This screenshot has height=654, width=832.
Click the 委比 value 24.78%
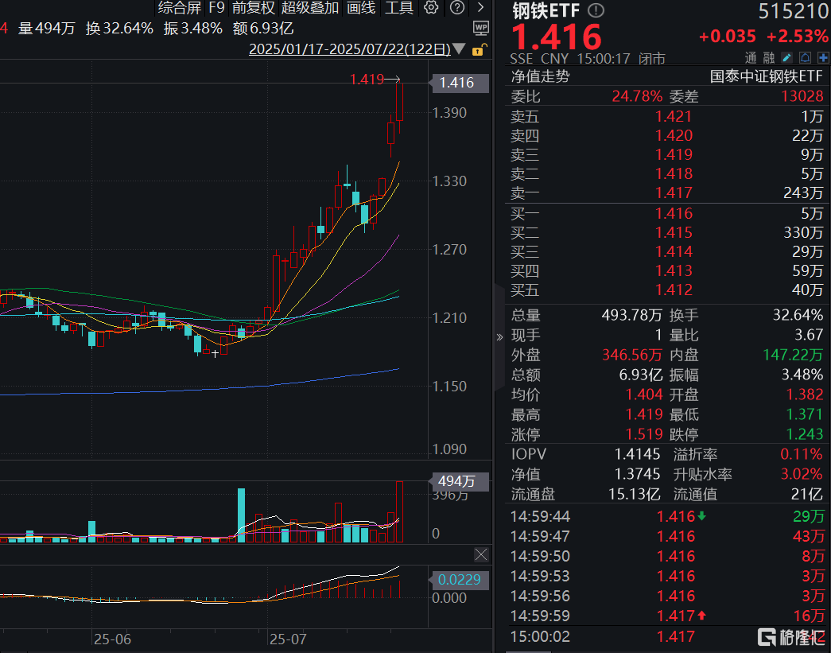[x=637, y=97]
